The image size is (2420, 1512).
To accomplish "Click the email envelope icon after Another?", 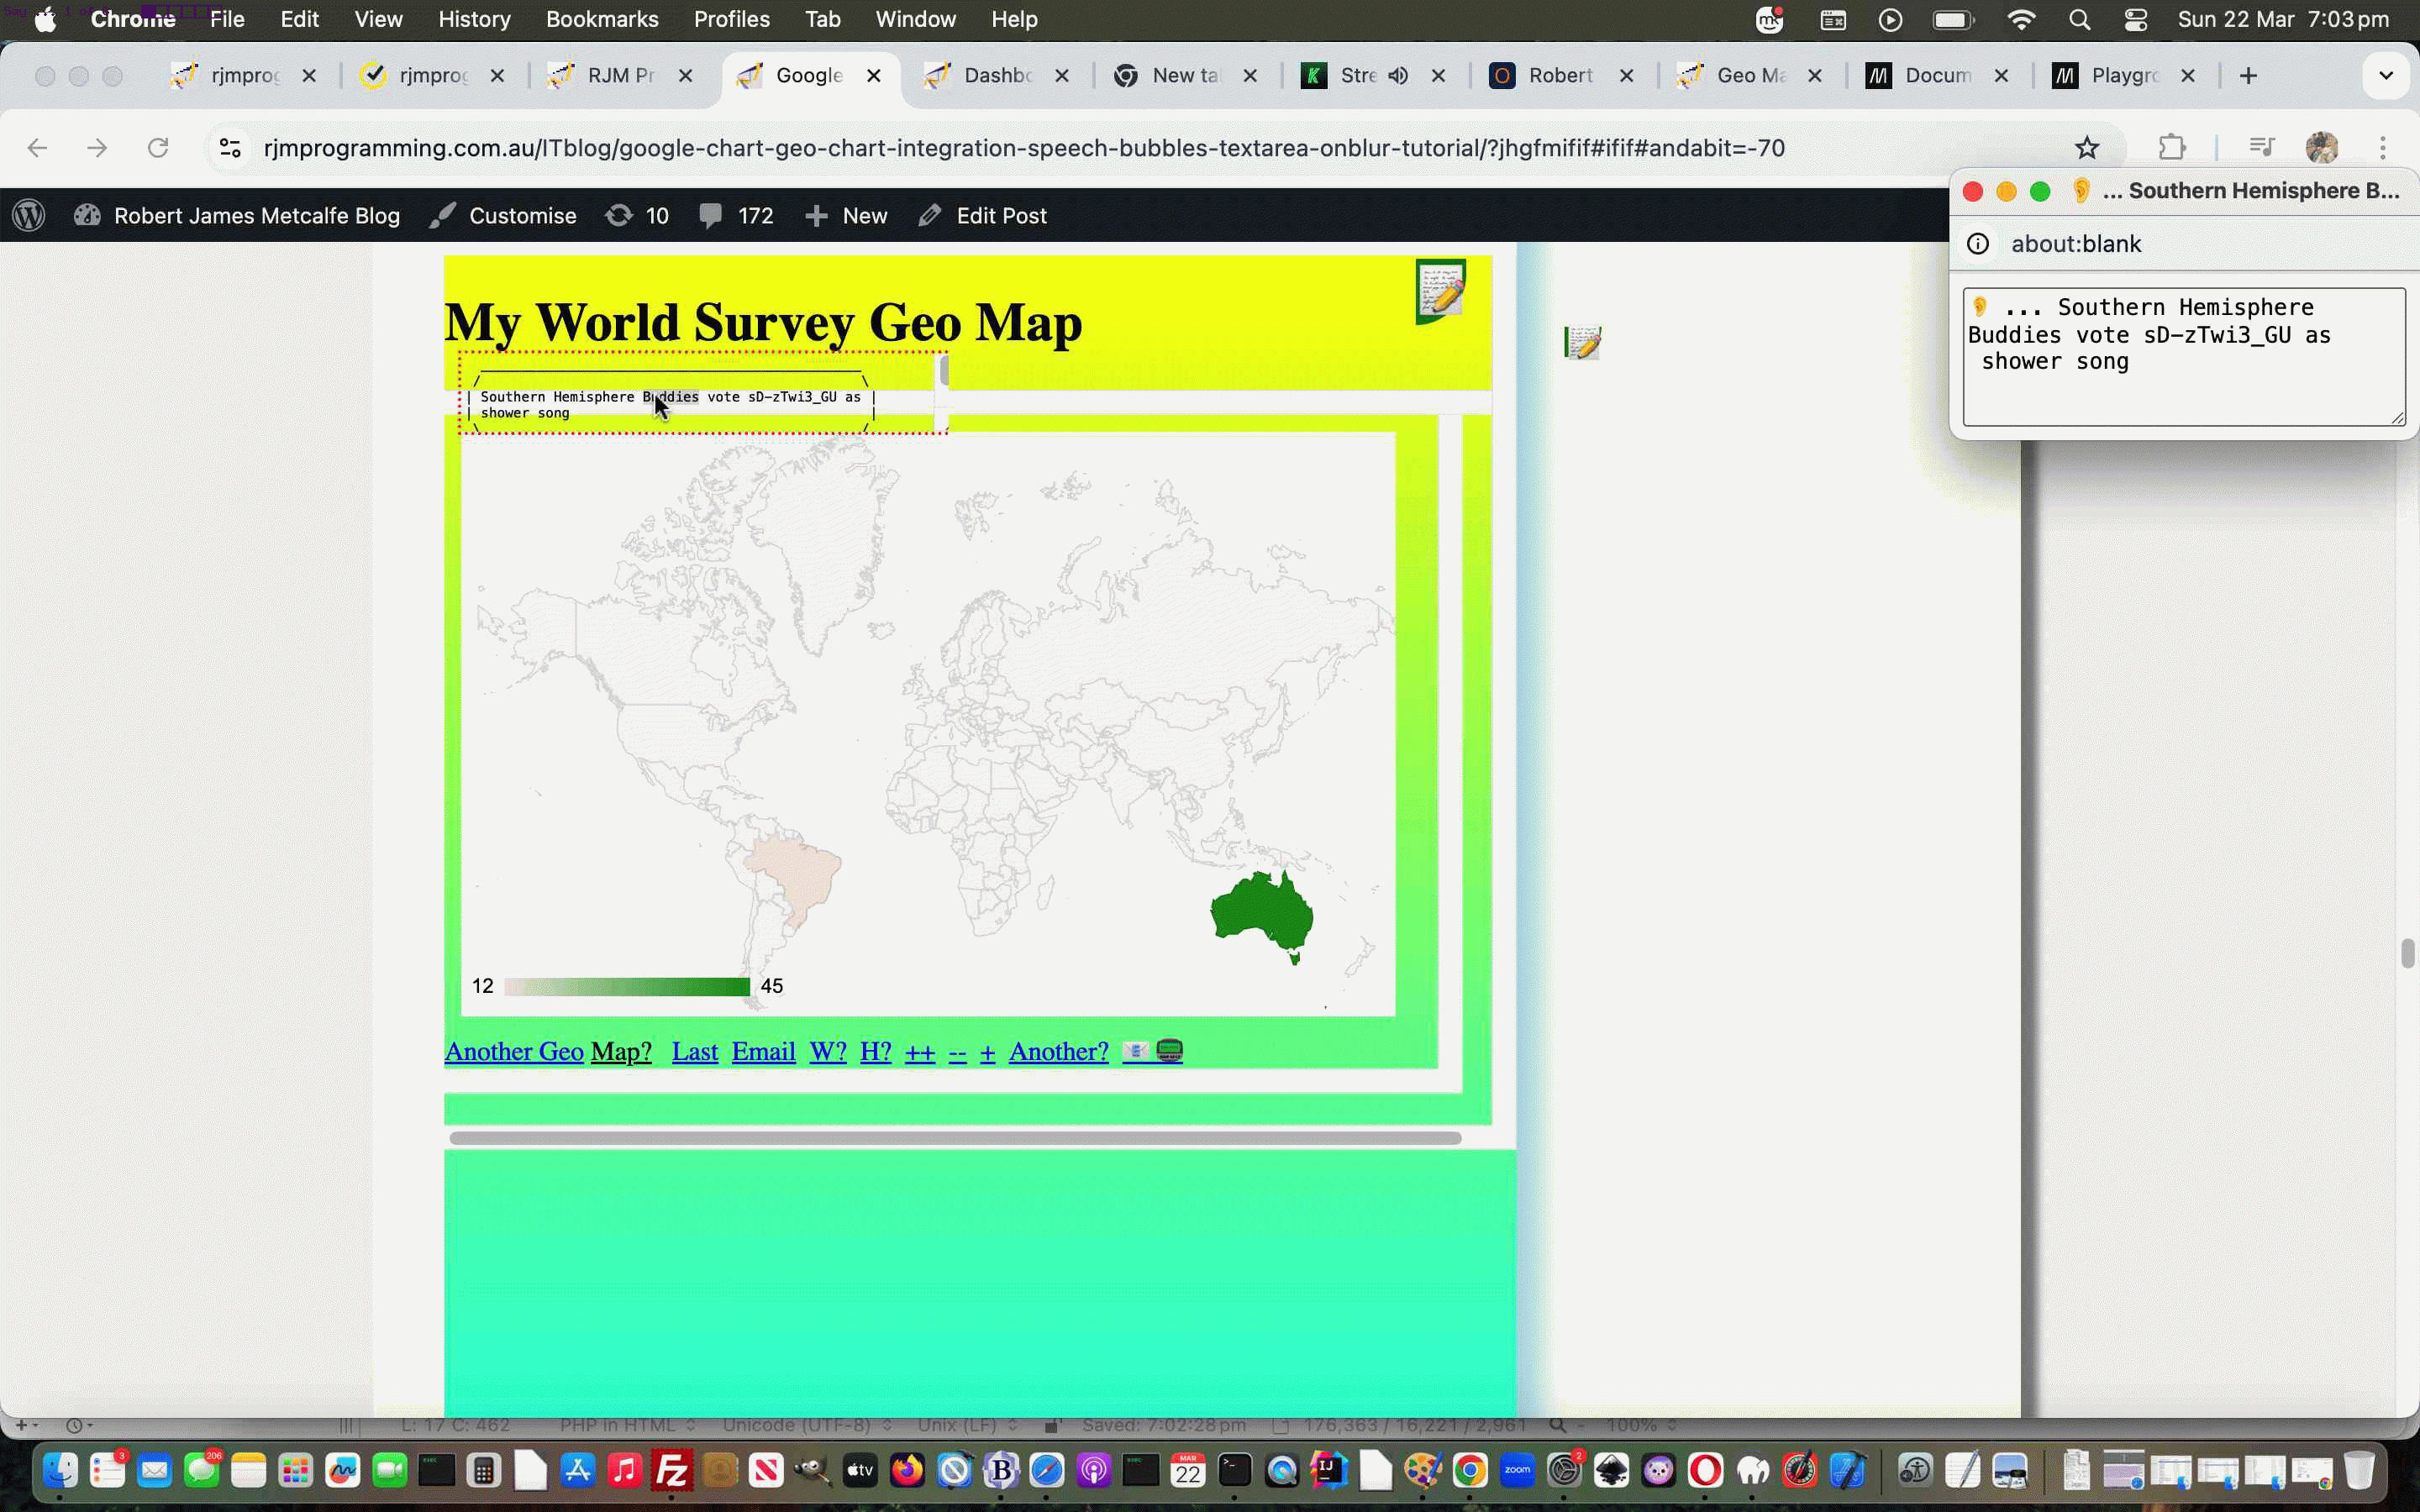I will coord(1135,1050).
